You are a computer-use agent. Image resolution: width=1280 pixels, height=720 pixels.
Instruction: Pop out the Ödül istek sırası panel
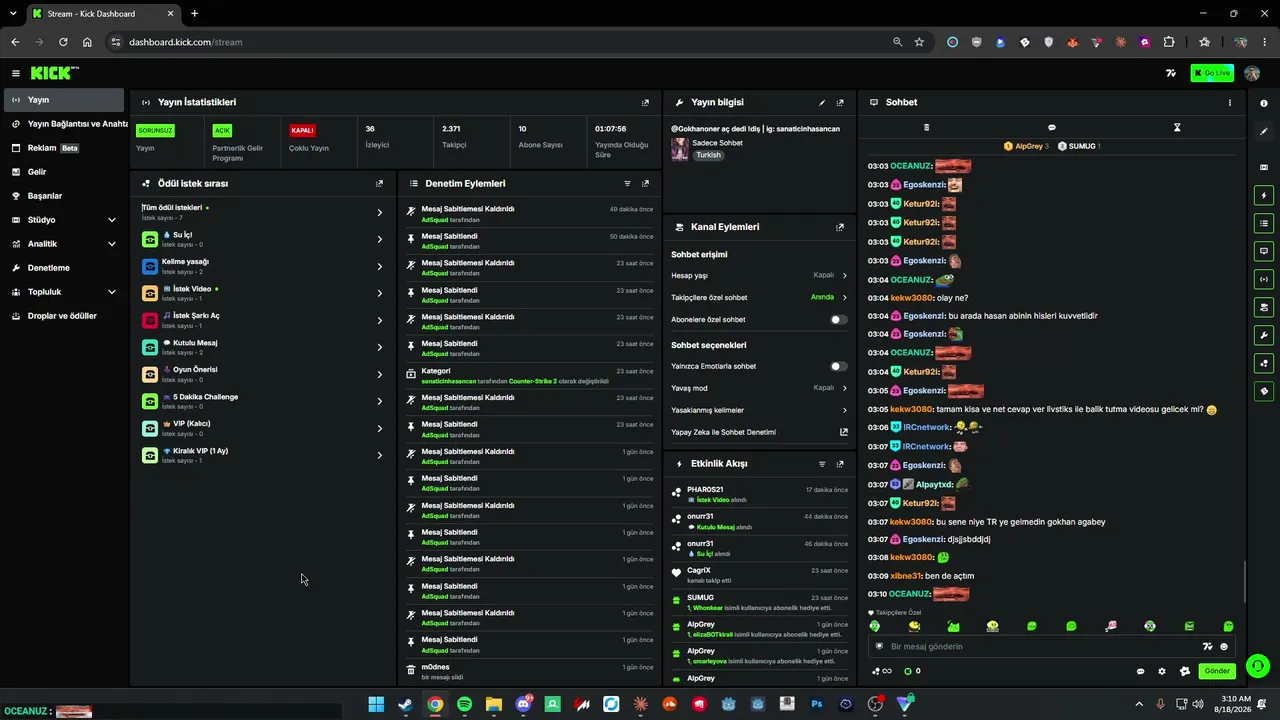379,183
